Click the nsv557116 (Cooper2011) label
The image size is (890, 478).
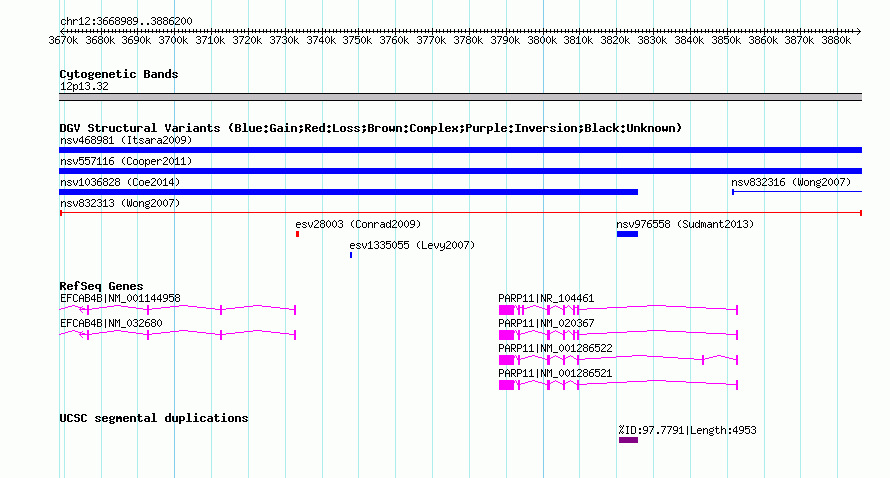[126, 161]
